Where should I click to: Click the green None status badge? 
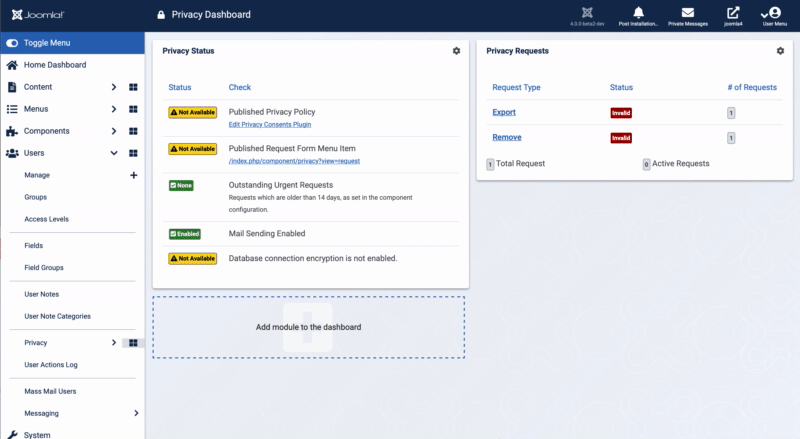pyautogui.click(x=181, y=185)
